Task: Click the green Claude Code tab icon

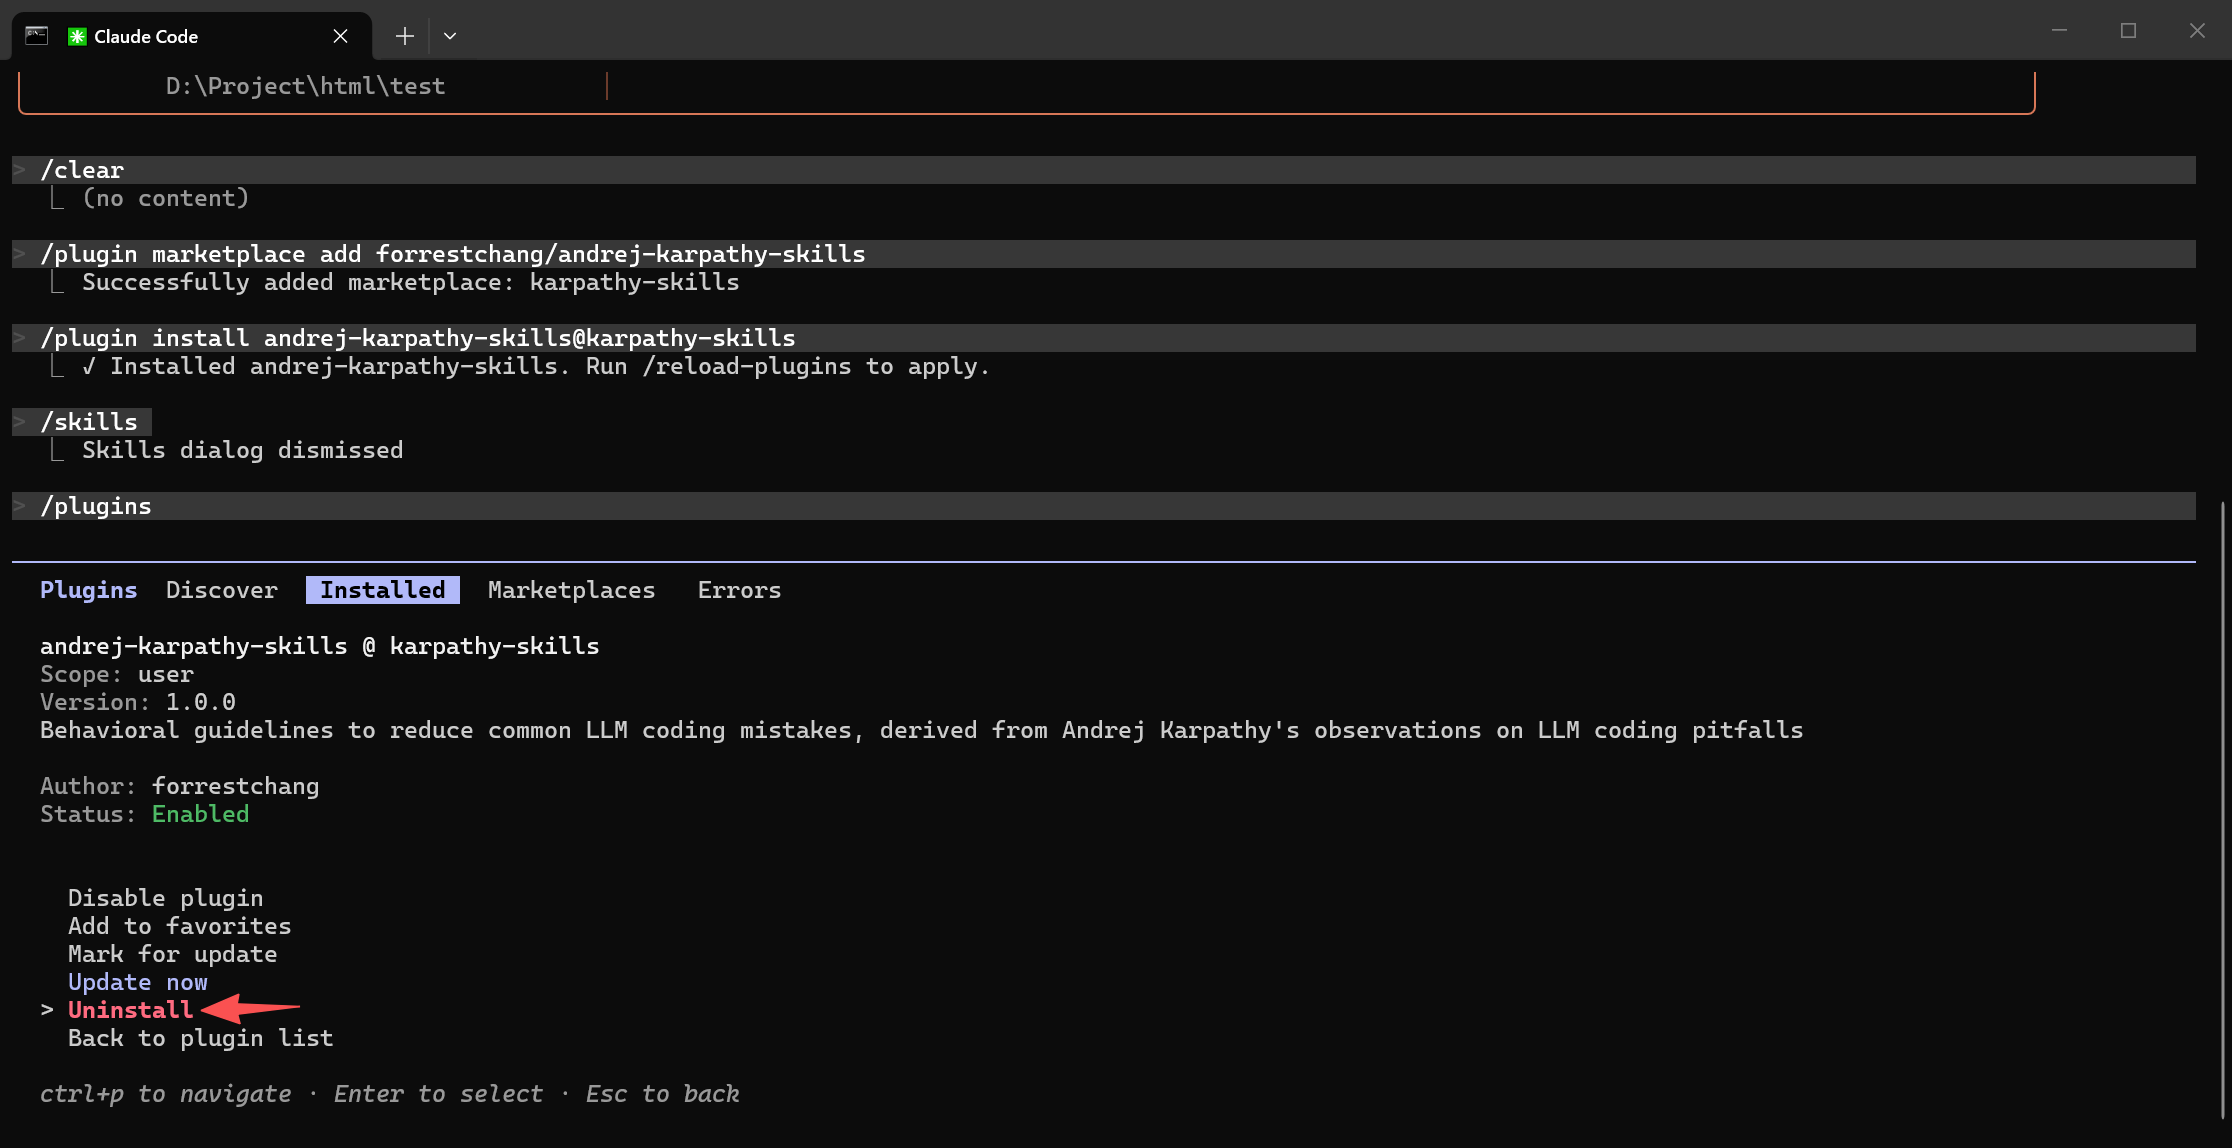Action: coord(77,36)
